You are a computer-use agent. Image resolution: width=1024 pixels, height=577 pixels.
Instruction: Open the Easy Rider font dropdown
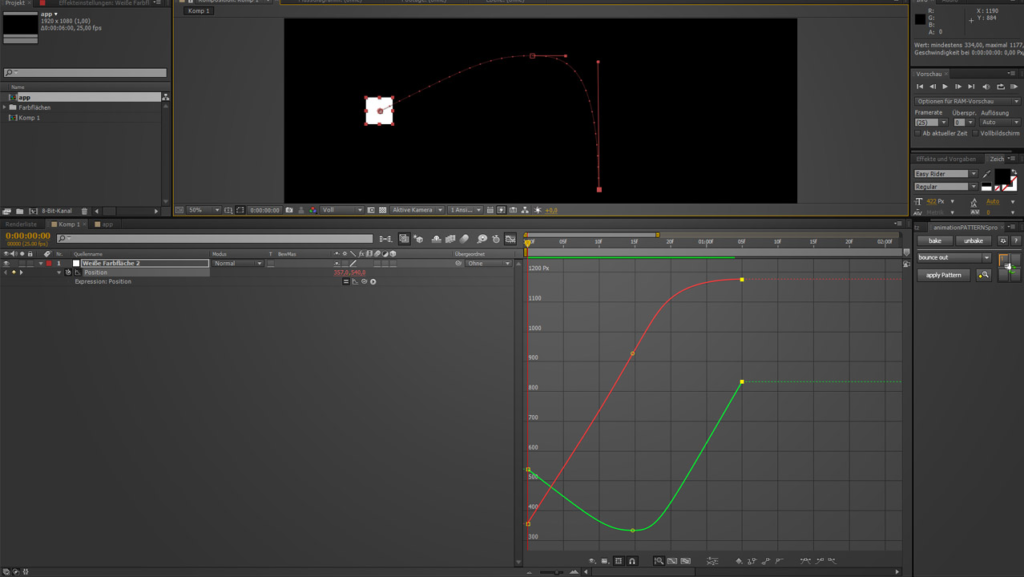click(973, 174)
